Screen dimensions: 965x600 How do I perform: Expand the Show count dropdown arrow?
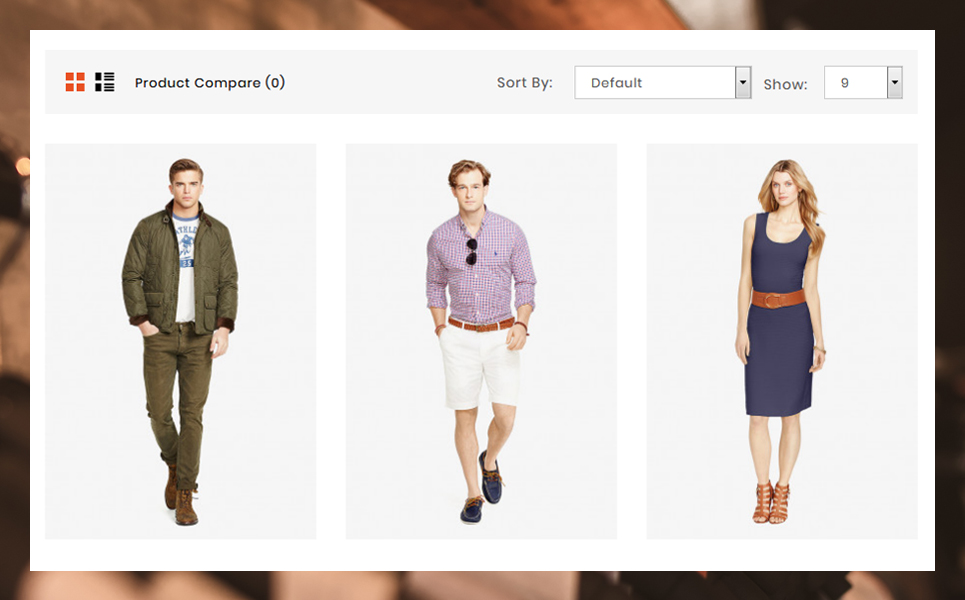[895, 83]
